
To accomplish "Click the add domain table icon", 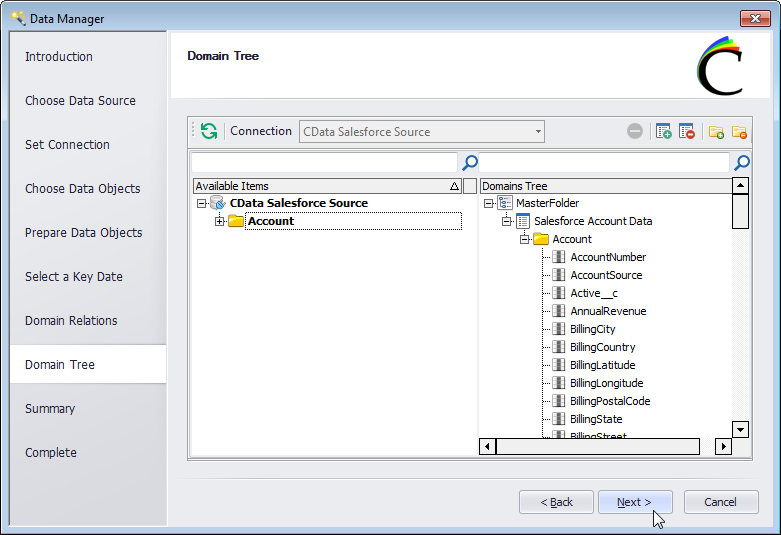I will coord(663,131).
